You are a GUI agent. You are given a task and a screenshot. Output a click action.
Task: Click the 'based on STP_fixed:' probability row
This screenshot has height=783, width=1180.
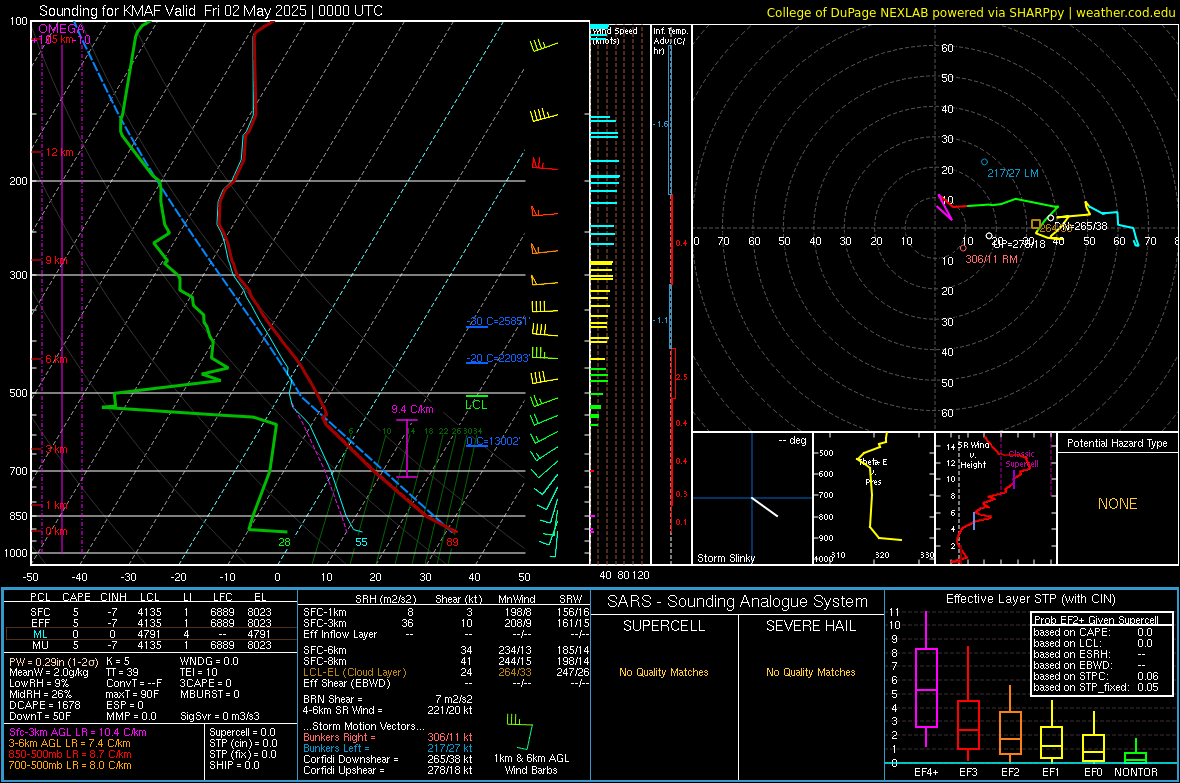tap(1096, 687)
